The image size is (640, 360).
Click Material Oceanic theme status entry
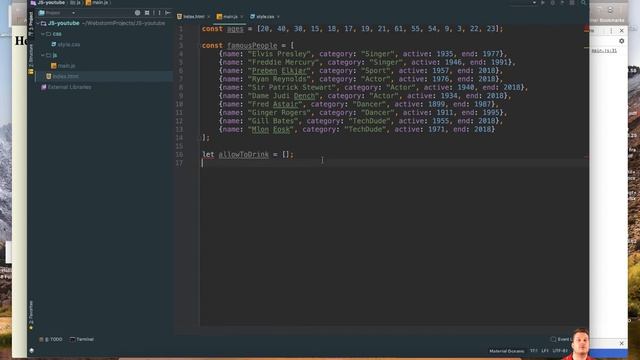coord(507,351)
